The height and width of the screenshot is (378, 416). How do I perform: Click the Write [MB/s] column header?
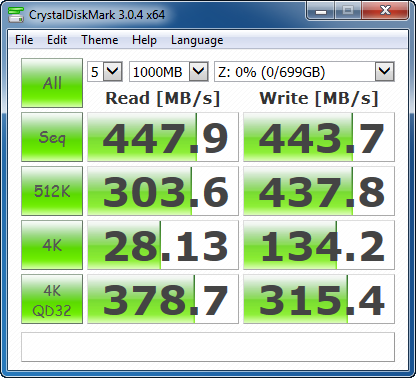tap(319, 98)
